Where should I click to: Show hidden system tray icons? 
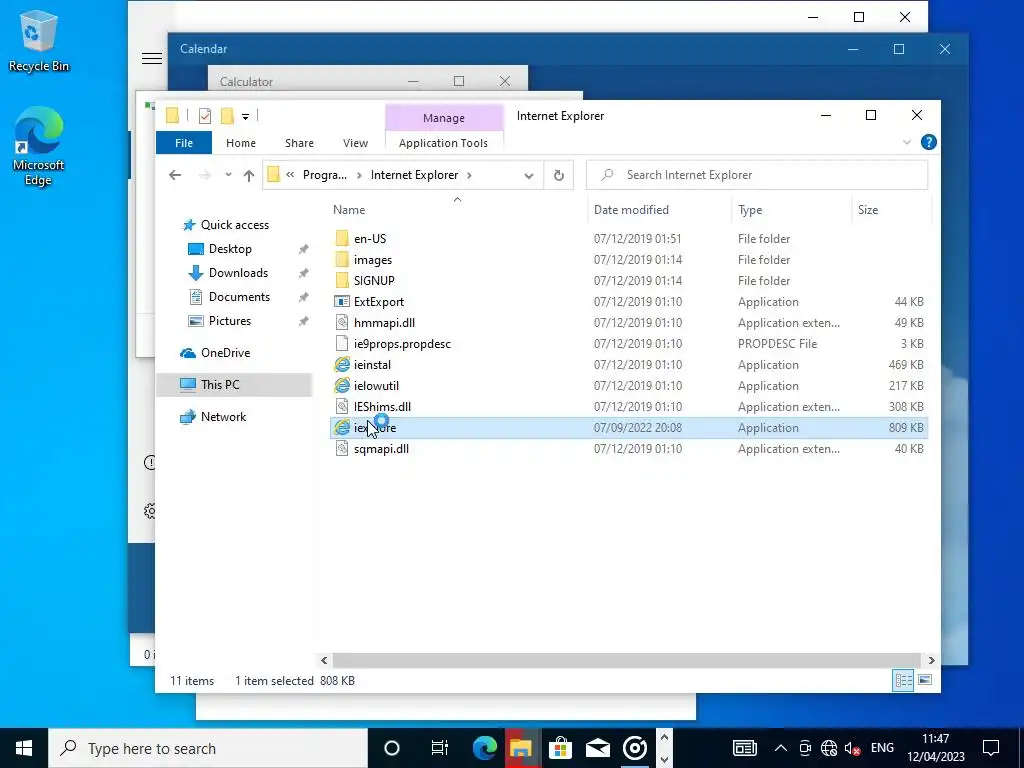(x=780, y=748)
